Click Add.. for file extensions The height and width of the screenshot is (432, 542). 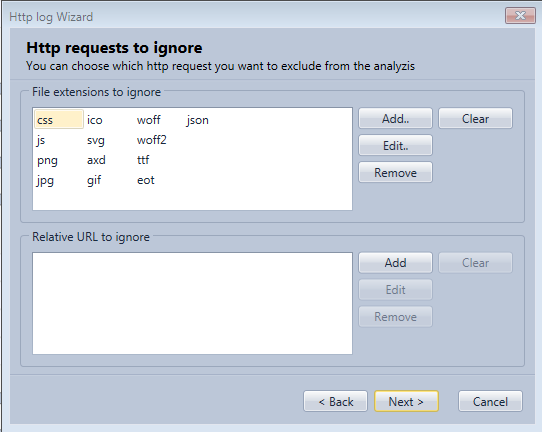tap(395, 119)
